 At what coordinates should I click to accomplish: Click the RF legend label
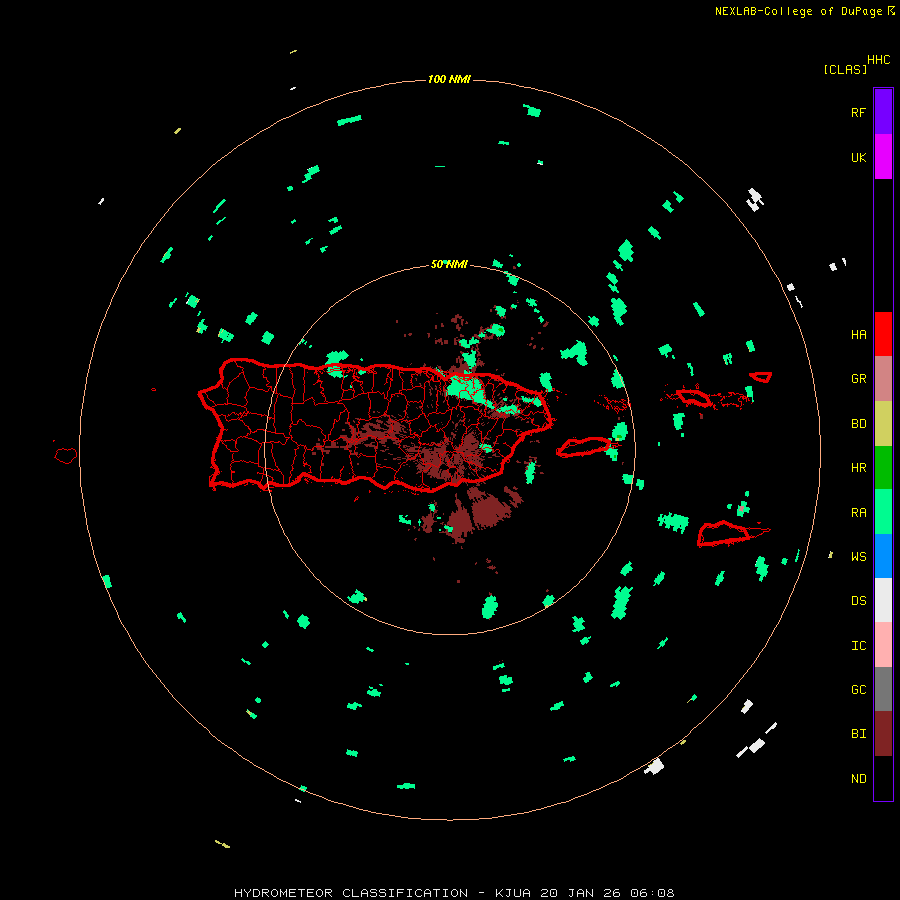858,112
